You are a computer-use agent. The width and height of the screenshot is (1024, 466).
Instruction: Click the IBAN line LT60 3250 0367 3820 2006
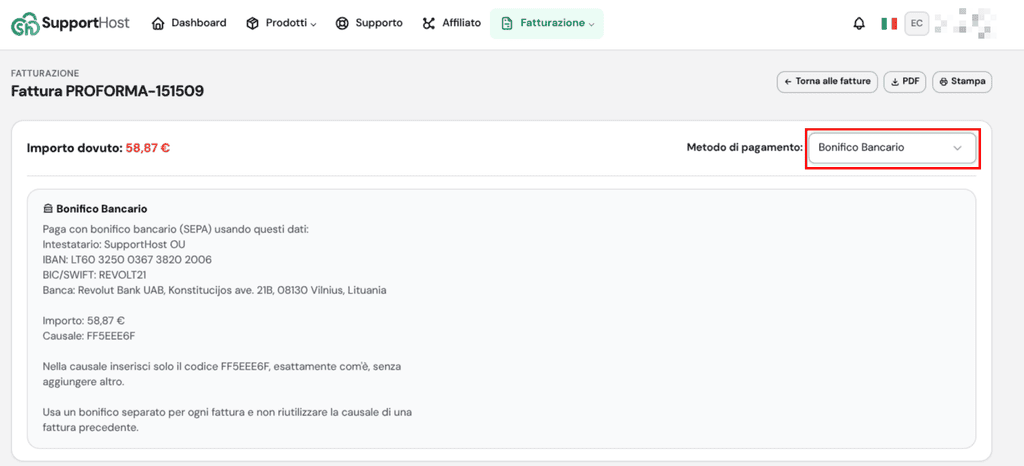click(x=127, y=260)
